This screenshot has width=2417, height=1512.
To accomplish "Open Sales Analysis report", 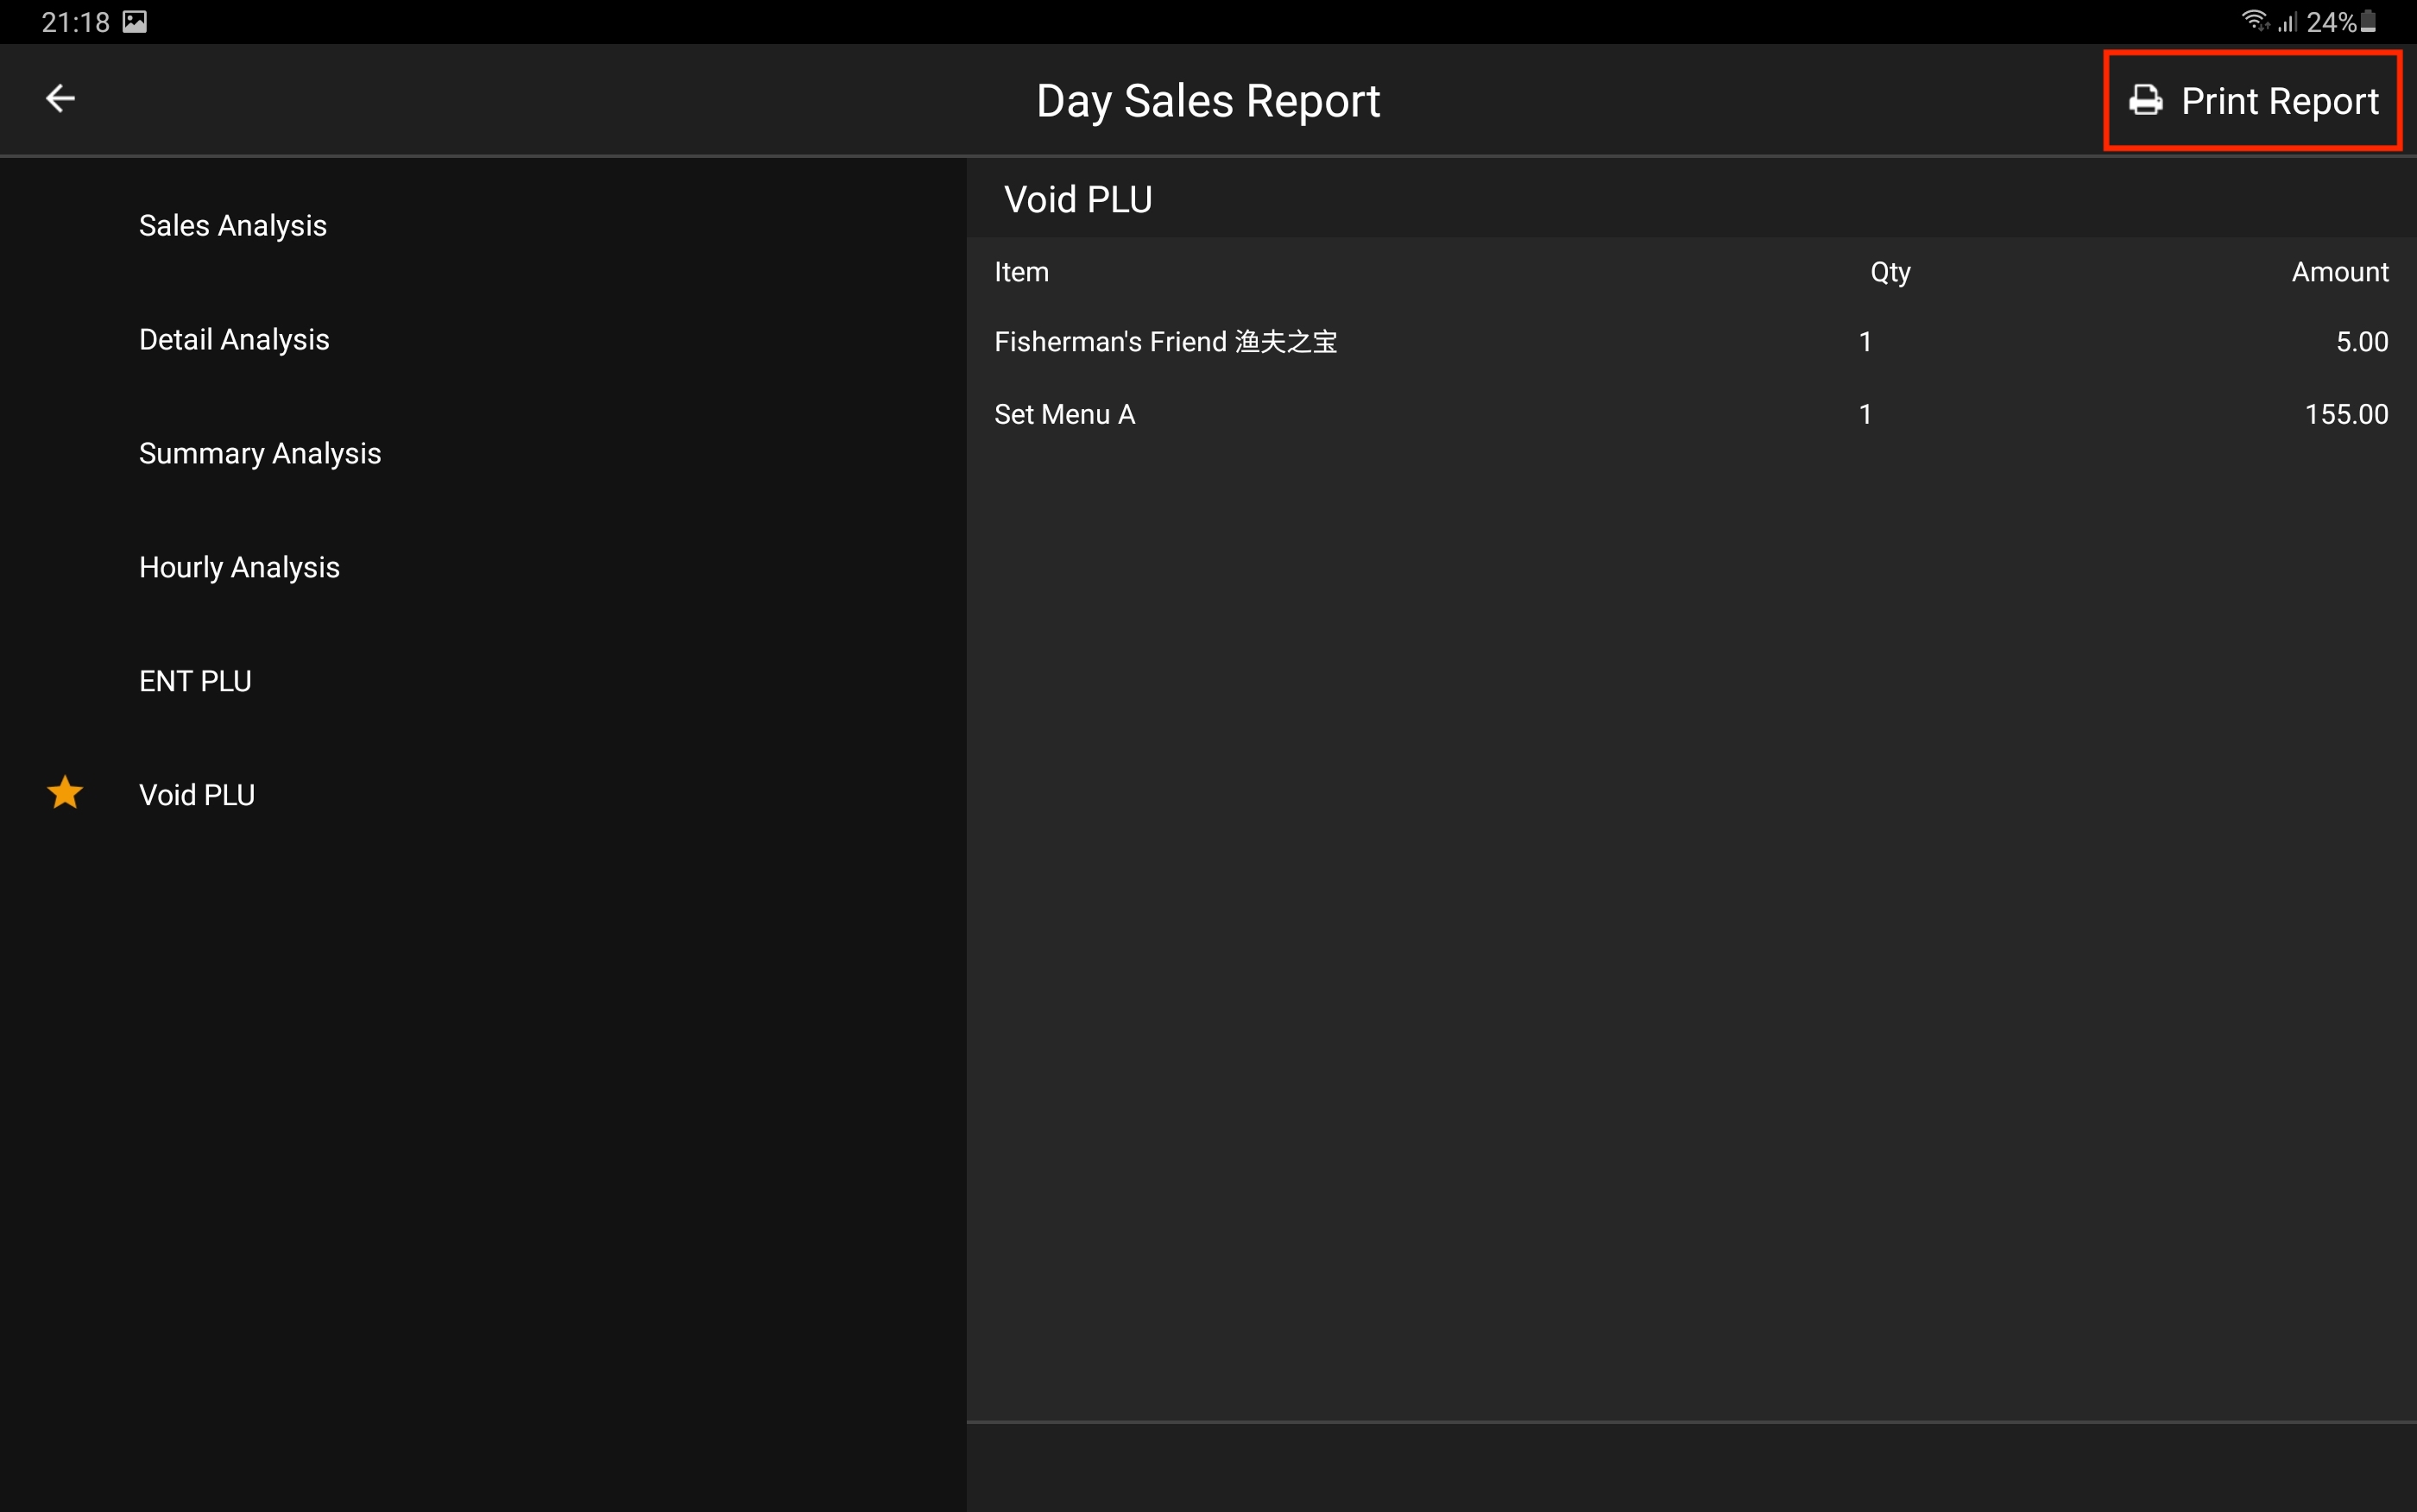I will [232, 225].
